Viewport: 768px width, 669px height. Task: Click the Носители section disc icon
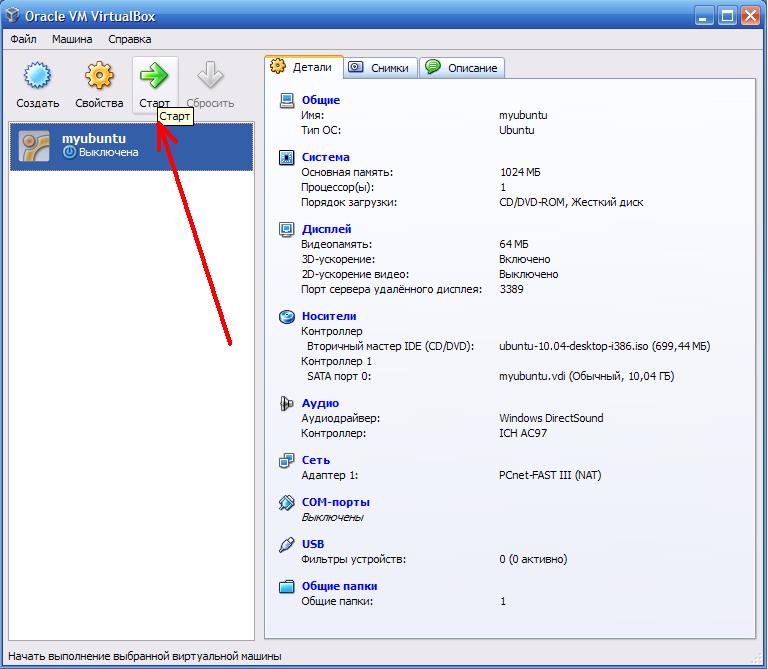coord(287,317)
